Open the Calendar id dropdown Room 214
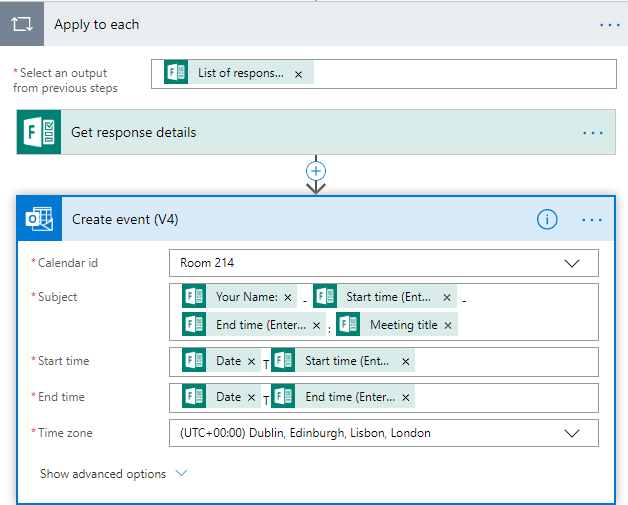Image resolution: width=628 pixels, height=505 pixels. [x=384, y=263]
